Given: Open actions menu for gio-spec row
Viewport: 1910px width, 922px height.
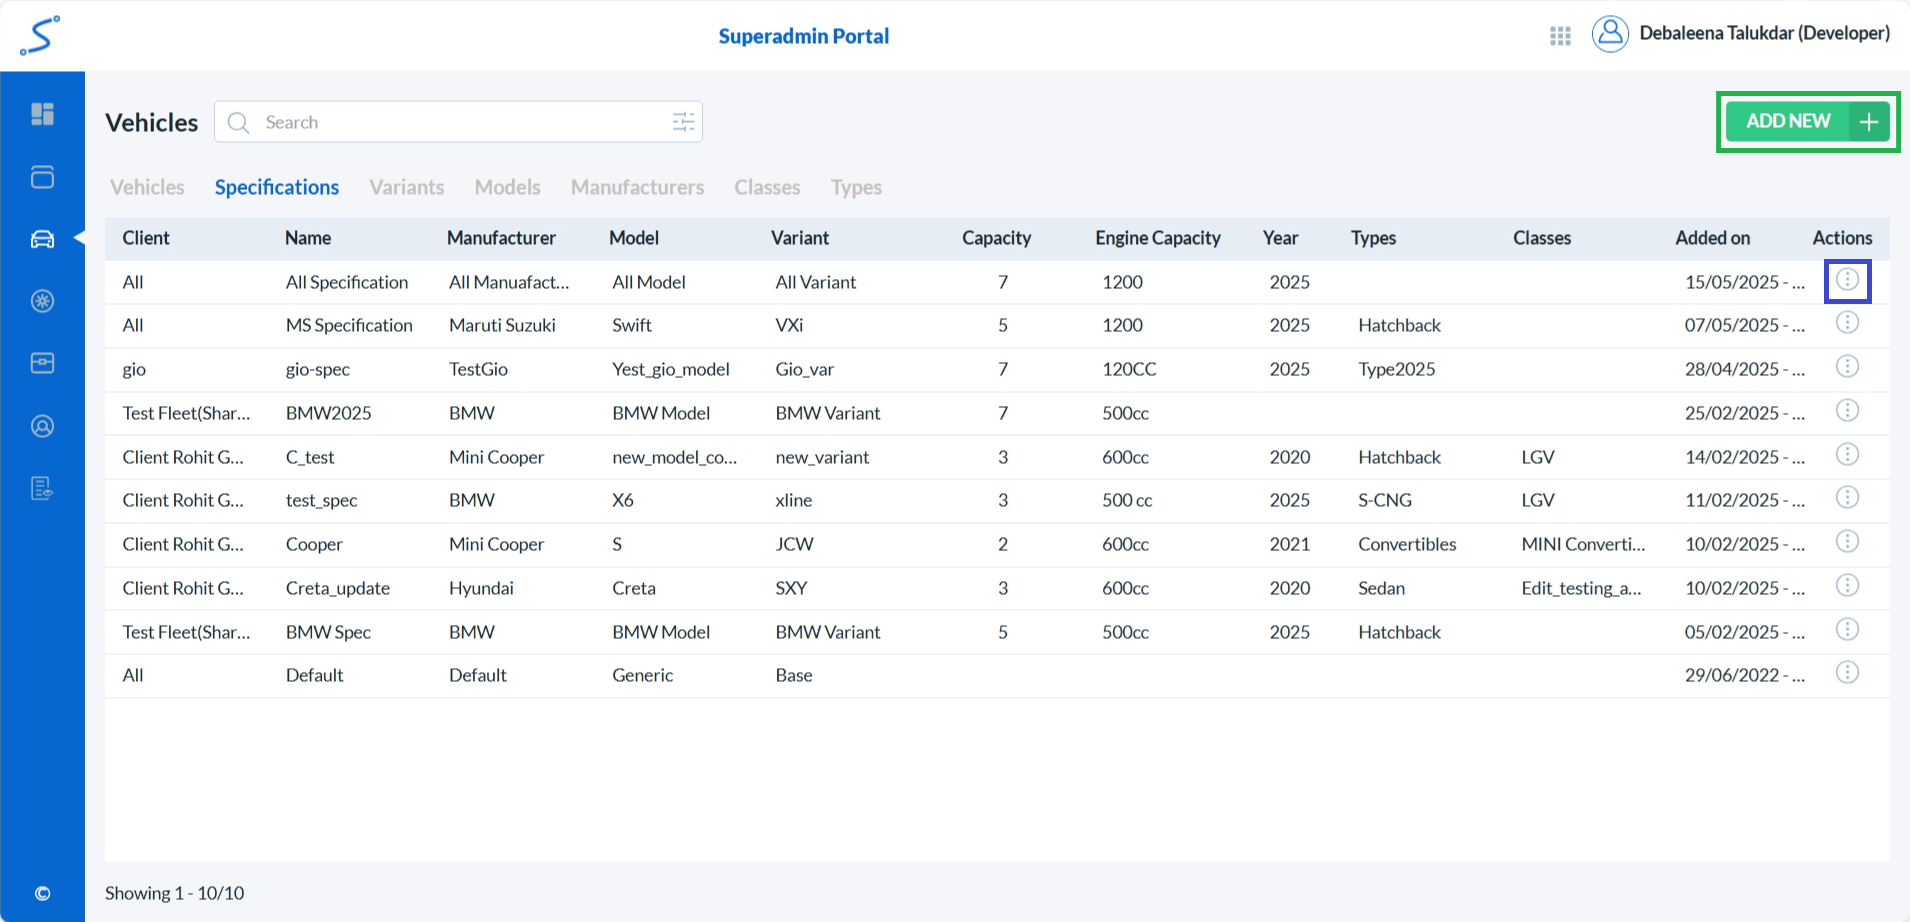Looking at the screenshot, I should pos(1847,367).
